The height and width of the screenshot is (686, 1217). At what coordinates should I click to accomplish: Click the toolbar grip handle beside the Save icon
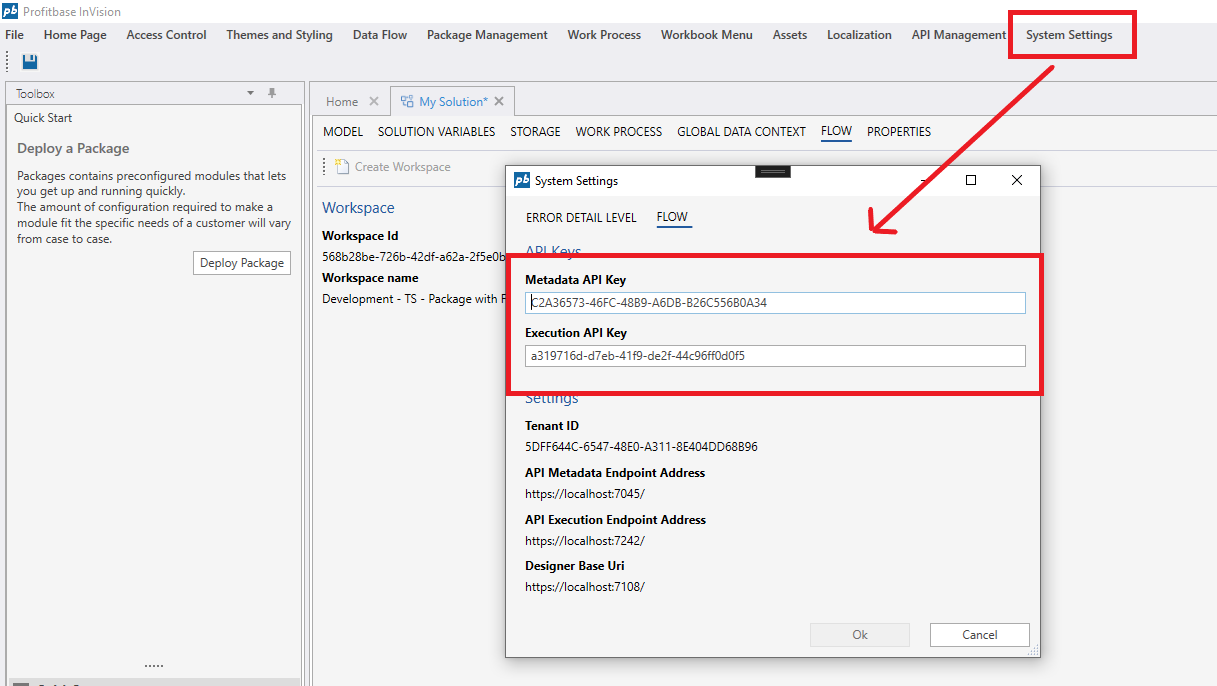(9, 62)
